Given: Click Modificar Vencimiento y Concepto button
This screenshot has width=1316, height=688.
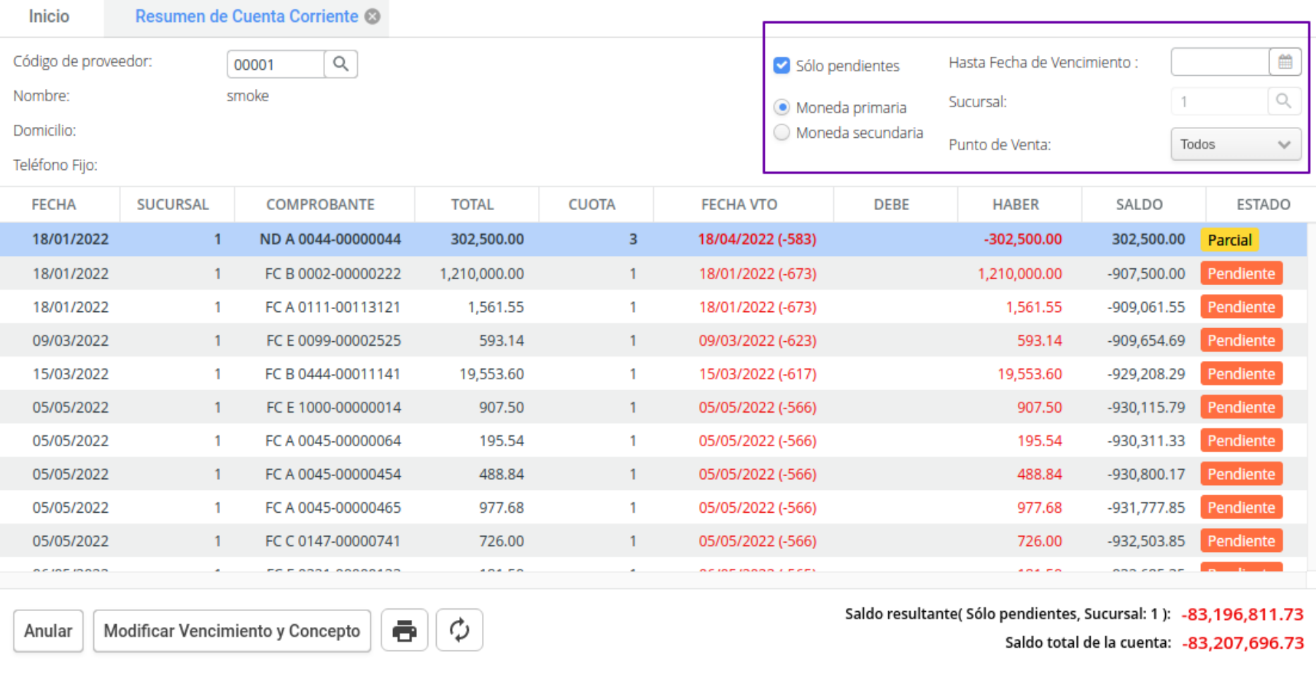Looking at the screenshot, I should coord(232,631).
